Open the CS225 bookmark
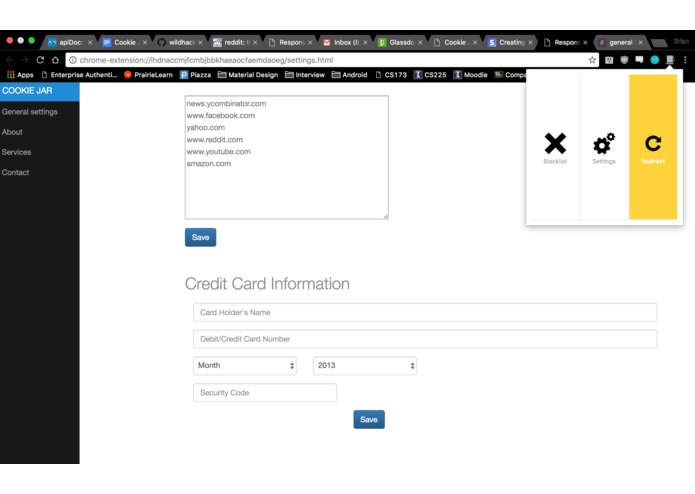This screenshot has width=695, height=494. point(430,75)
